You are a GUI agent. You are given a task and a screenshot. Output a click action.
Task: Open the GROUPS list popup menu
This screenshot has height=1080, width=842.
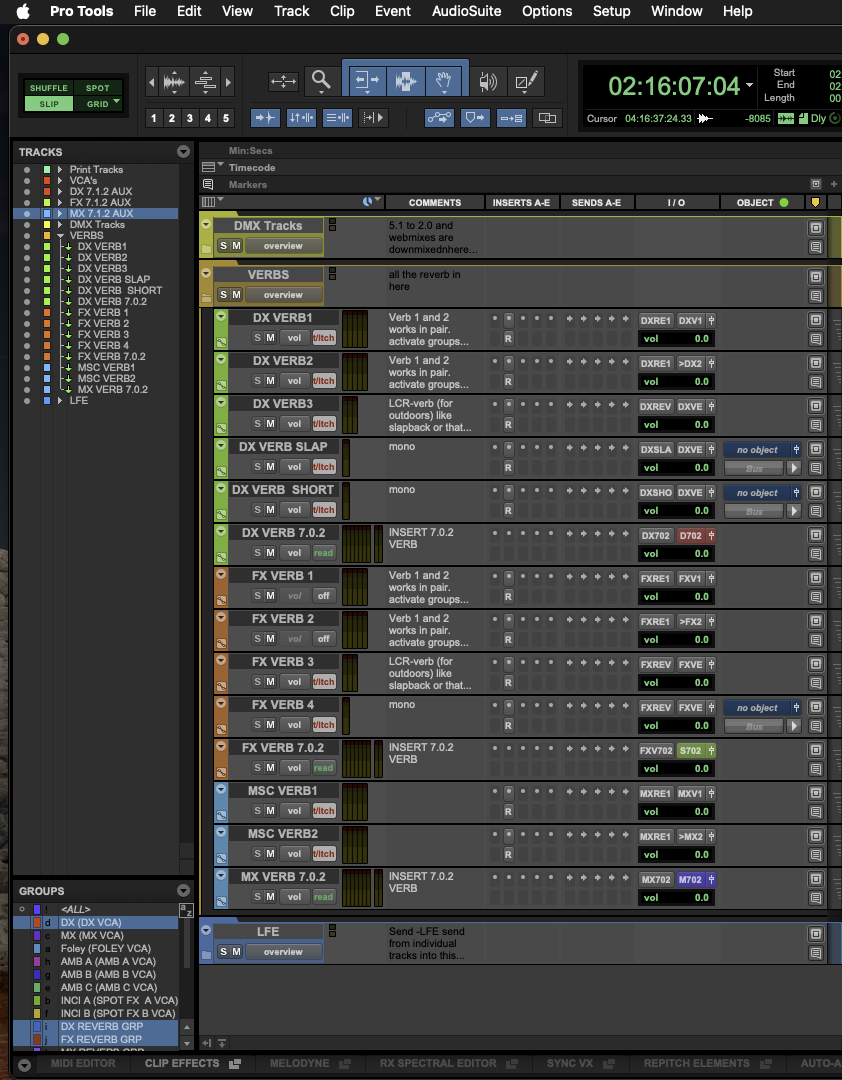pyautogui.click(x=183, y=890)
